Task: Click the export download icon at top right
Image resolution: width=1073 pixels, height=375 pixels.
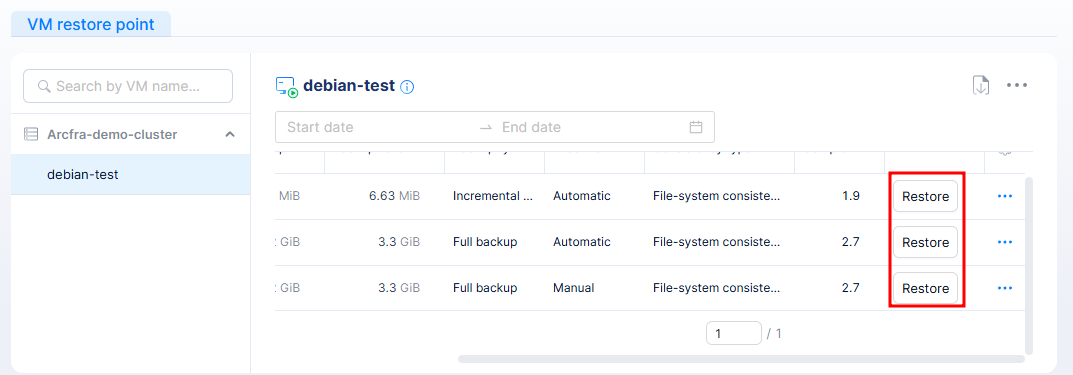Action: click(981, 86)
